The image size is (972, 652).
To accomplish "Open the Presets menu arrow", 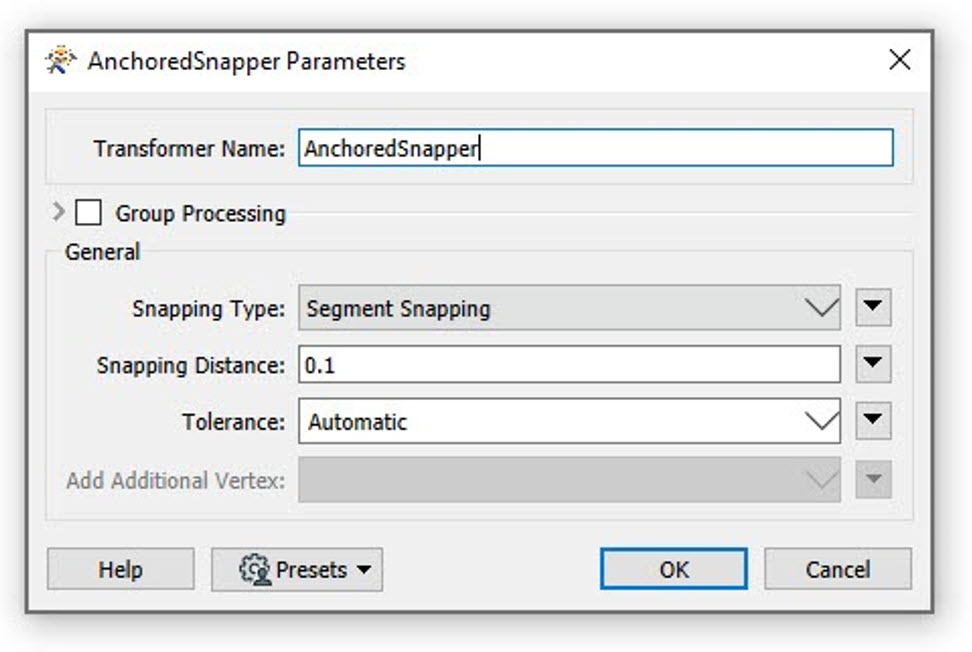I will coord(364,570).
